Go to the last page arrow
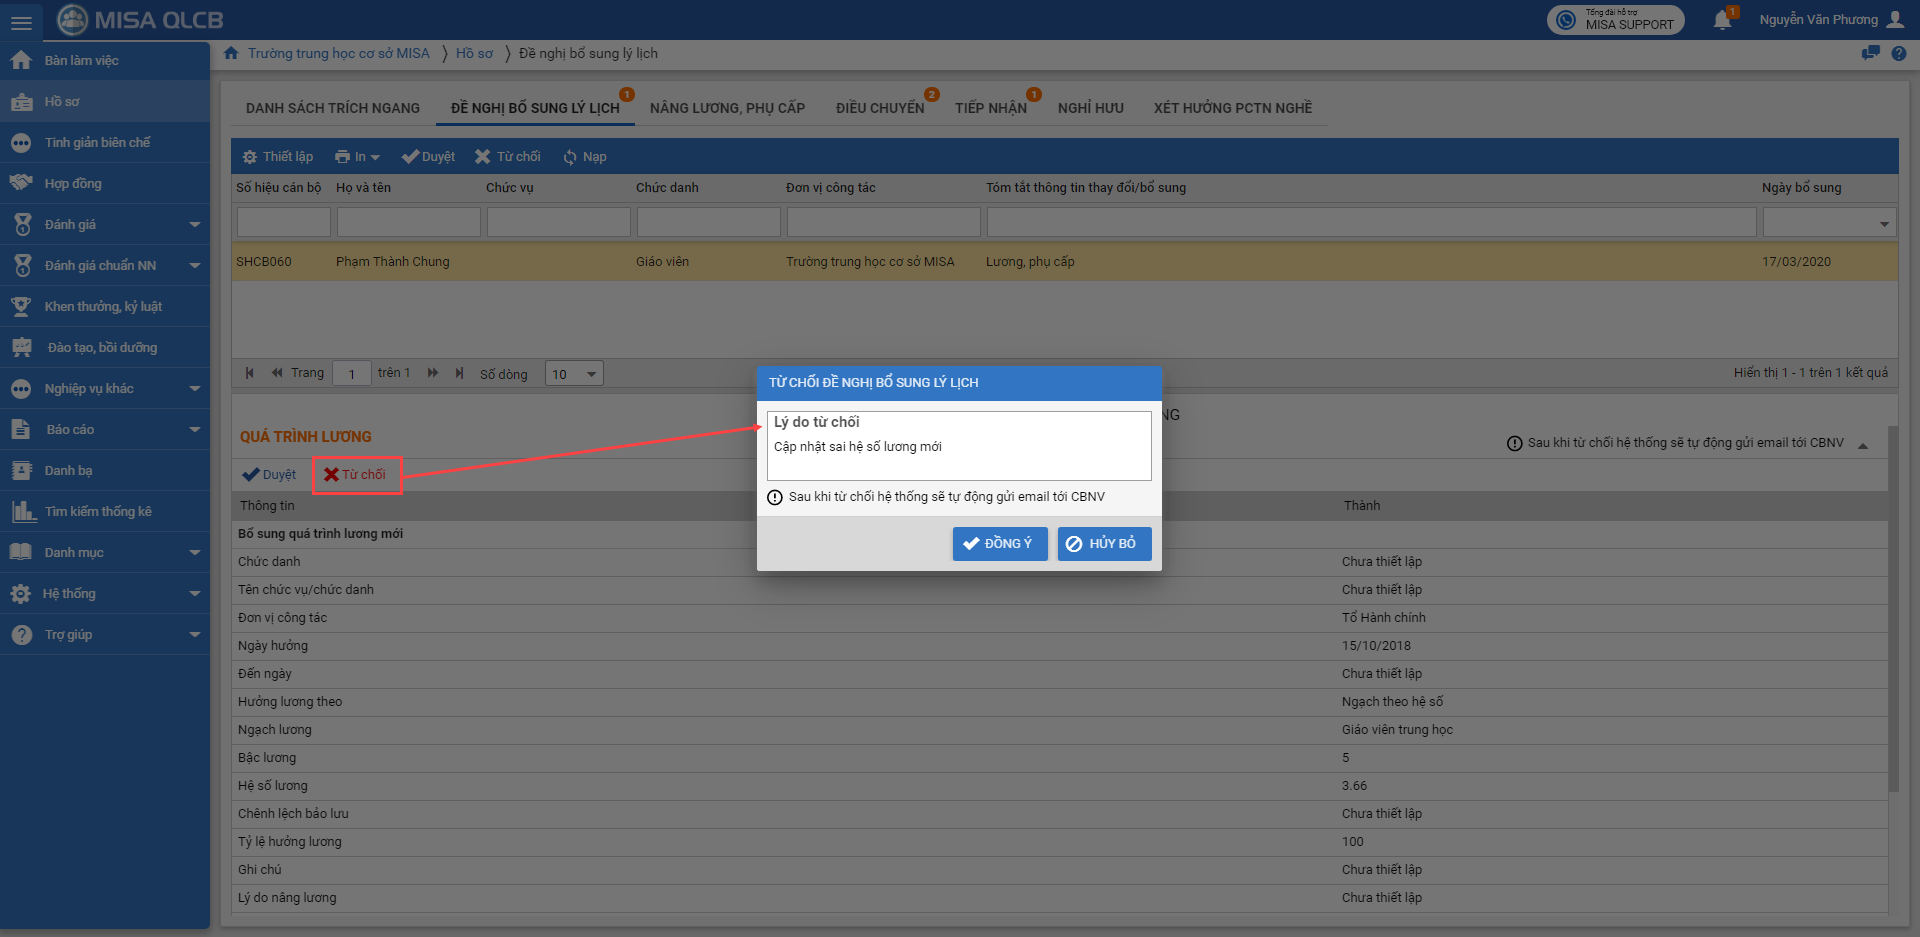 click(459, 373)
